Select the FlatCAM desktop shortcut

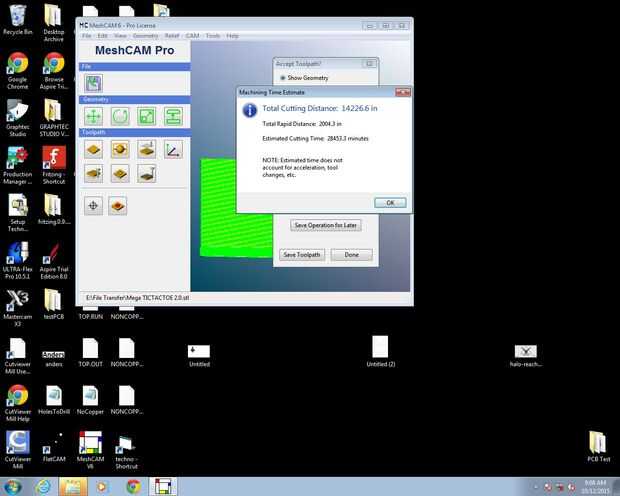coord(54,447)
